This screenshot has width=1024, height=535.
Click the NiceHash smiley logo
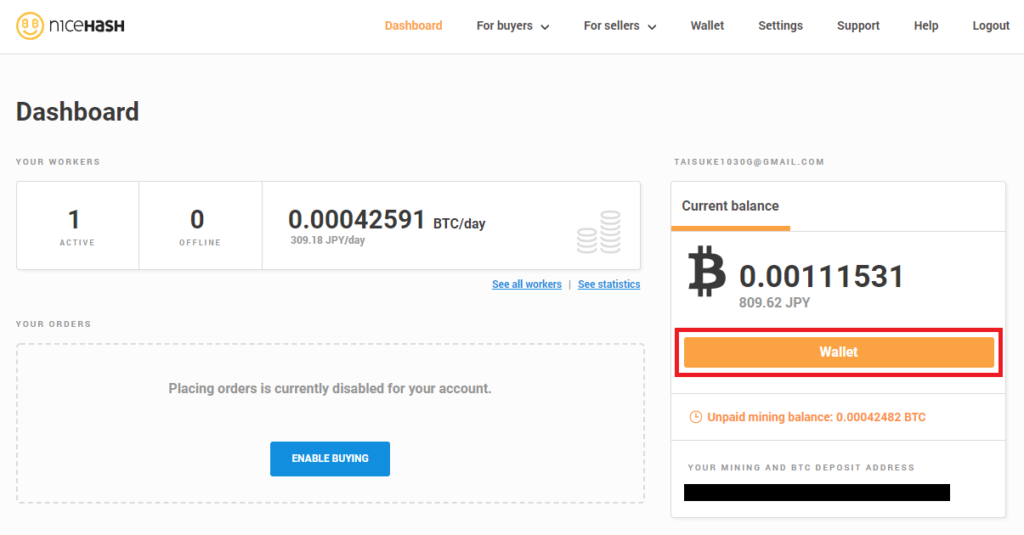click(x=30, y=26)
